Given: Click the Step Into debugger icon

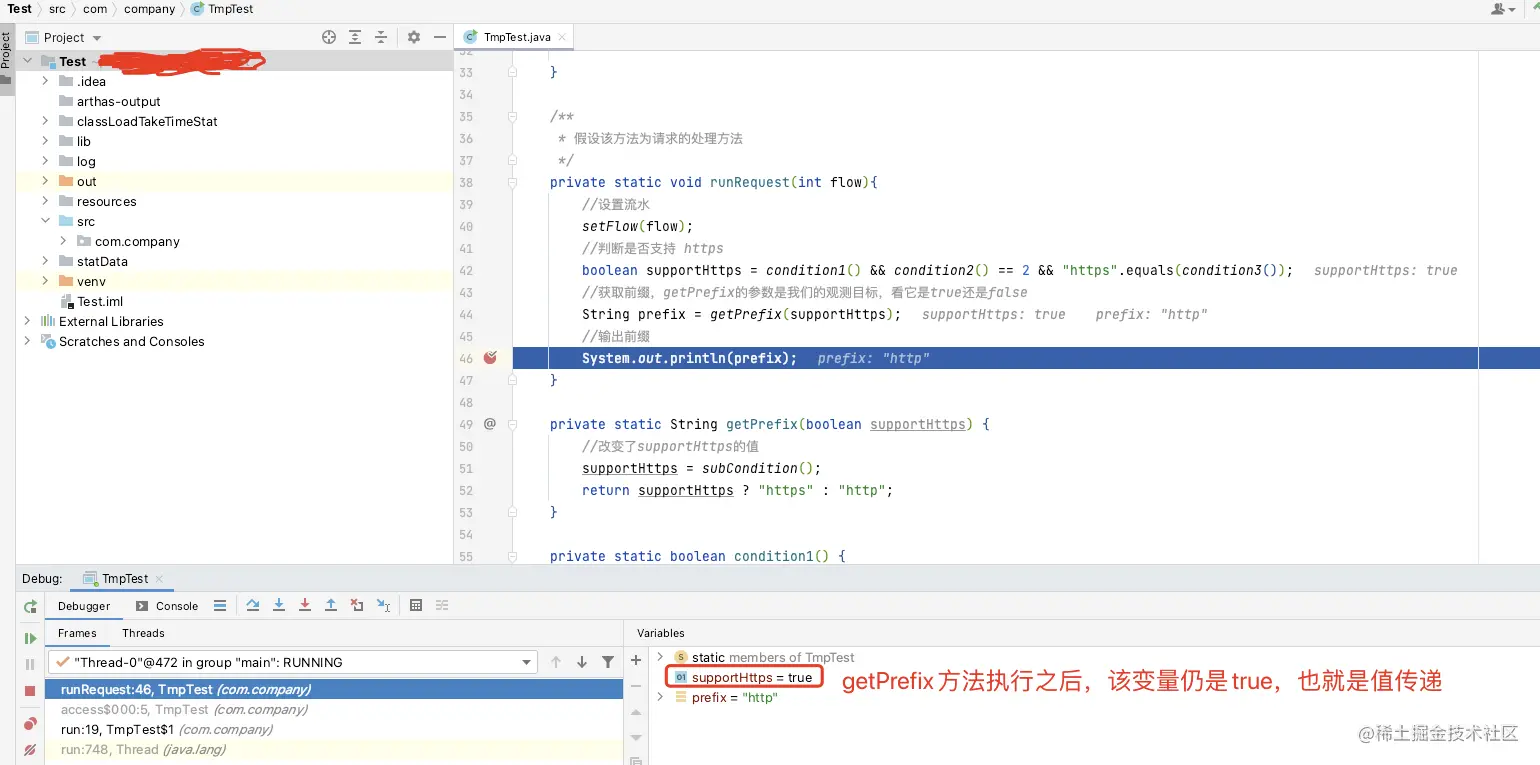Looking at the screenshot, I should point(279,605).
